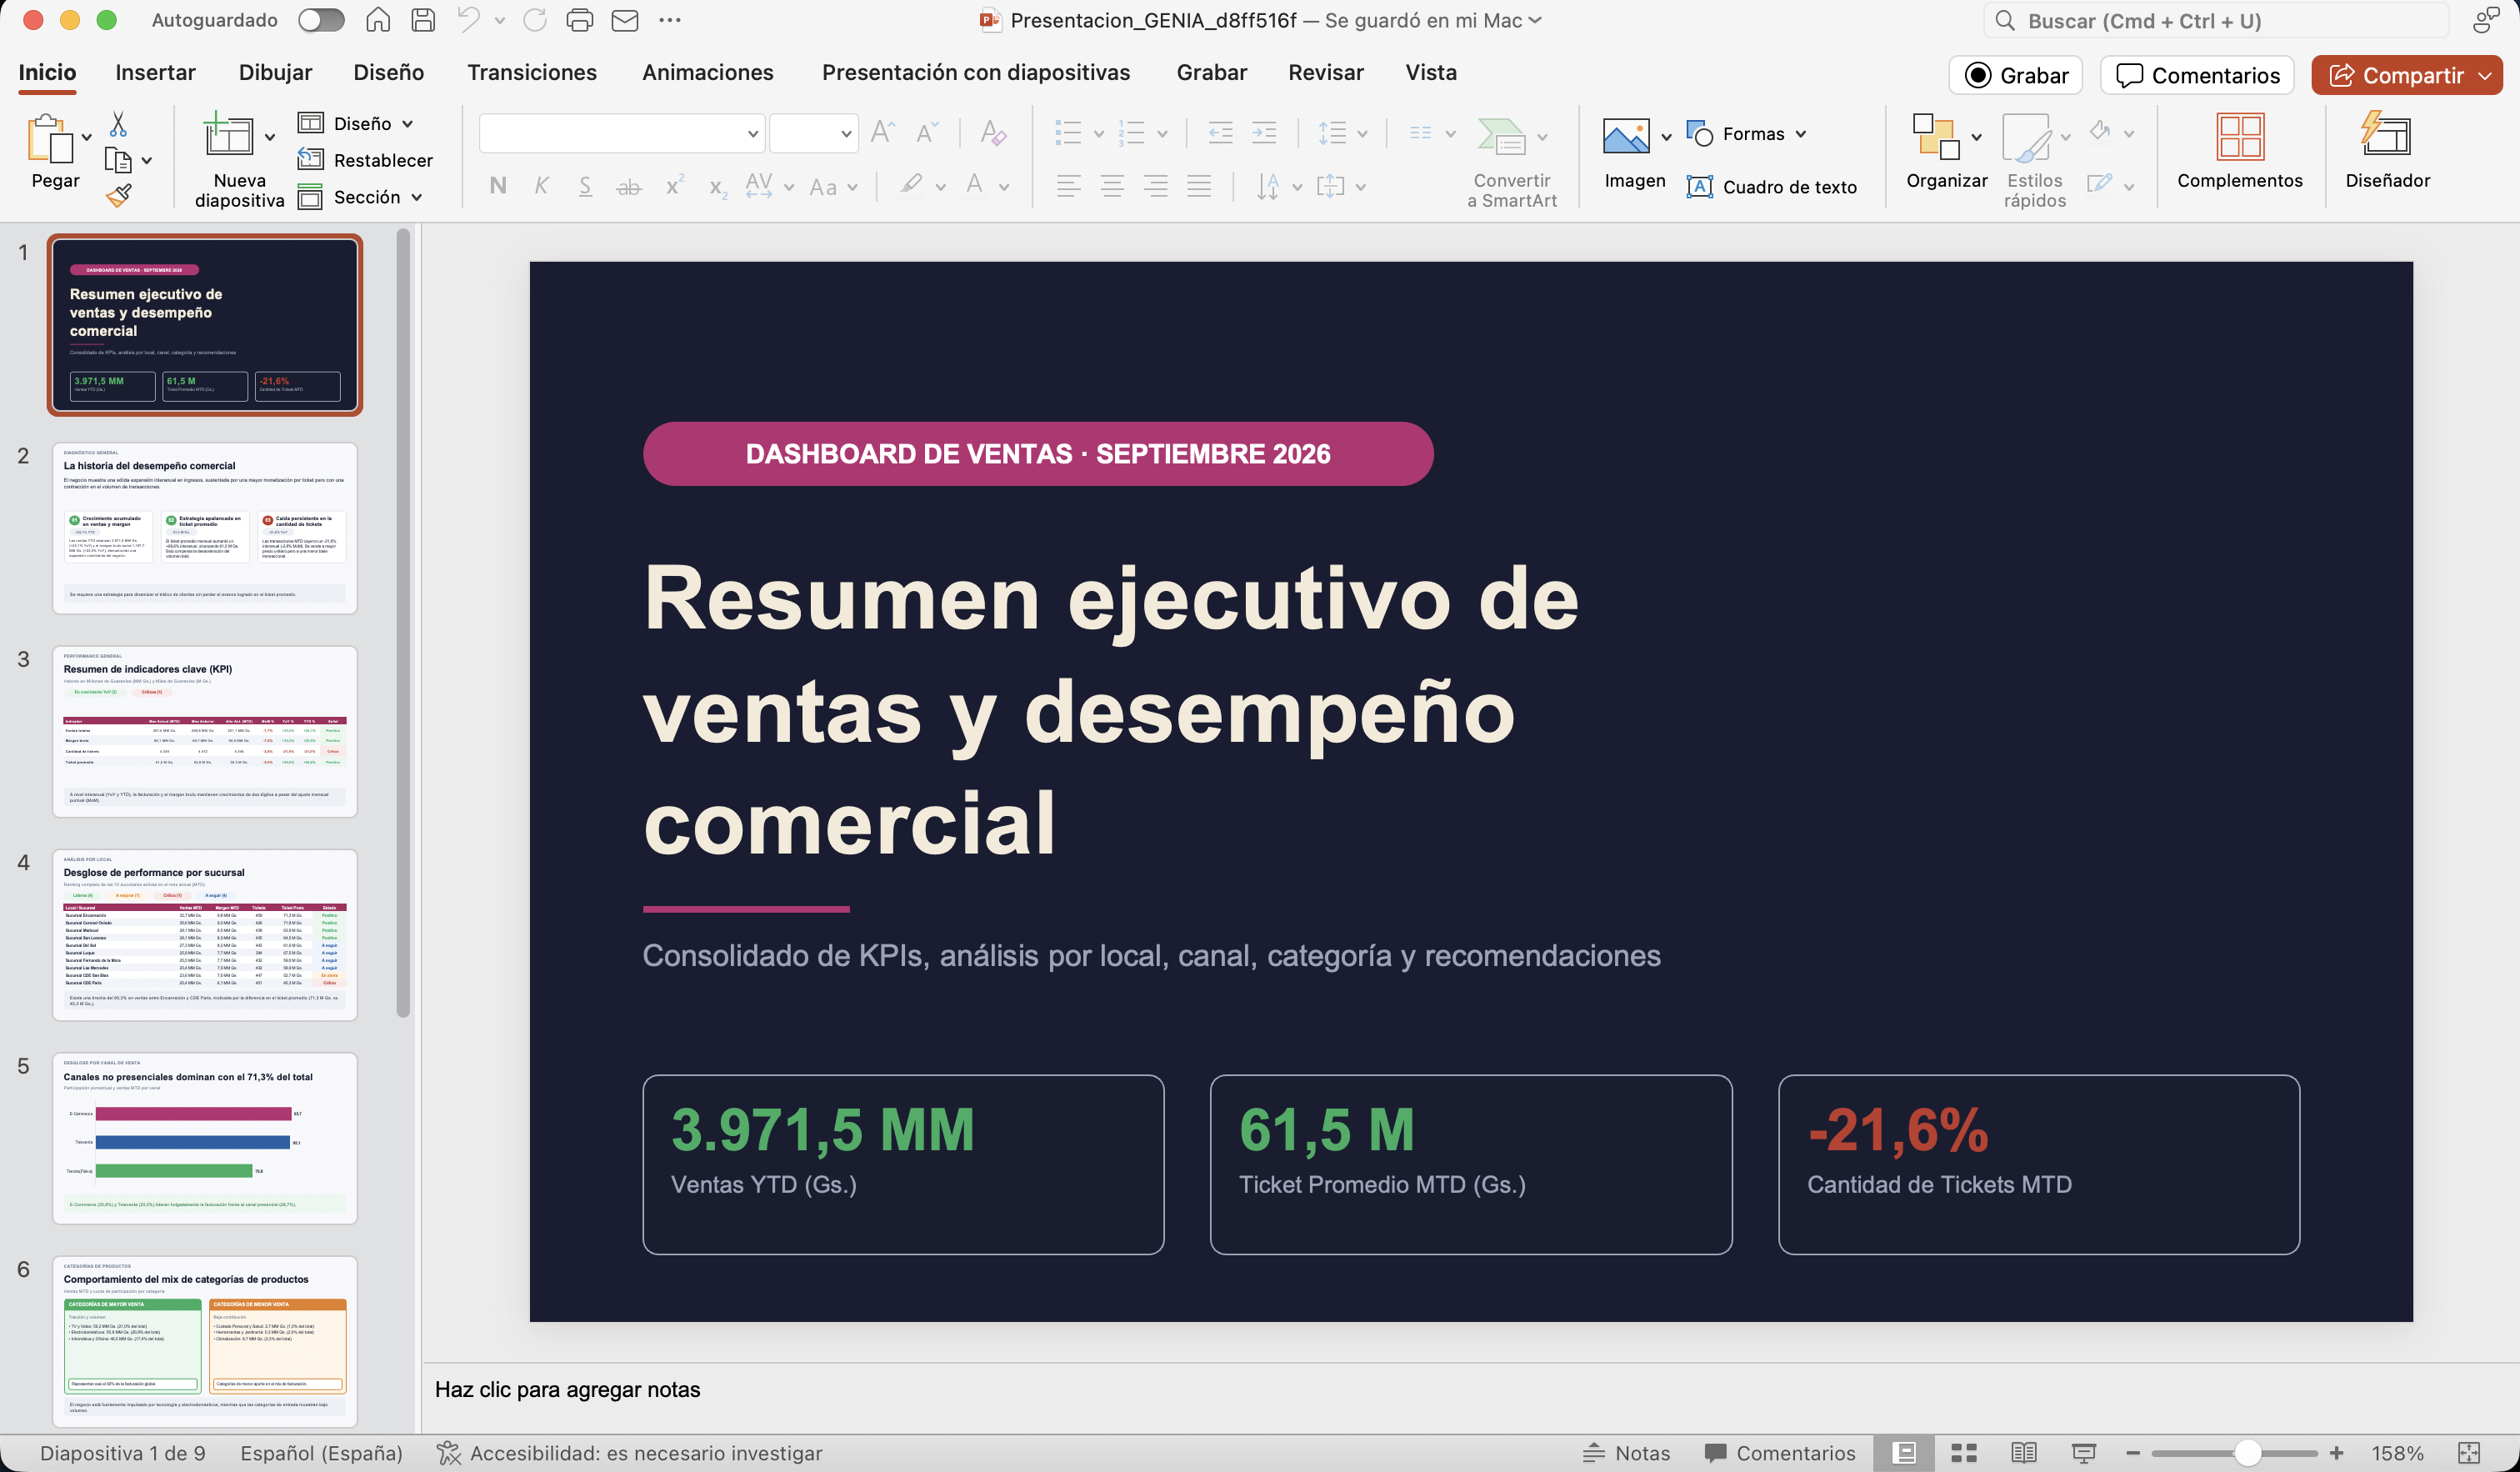The width and height of the screenshot is (2520, 1472).
Task: Click Convertir a SmartArt icon
Action: pos(1500,136)
